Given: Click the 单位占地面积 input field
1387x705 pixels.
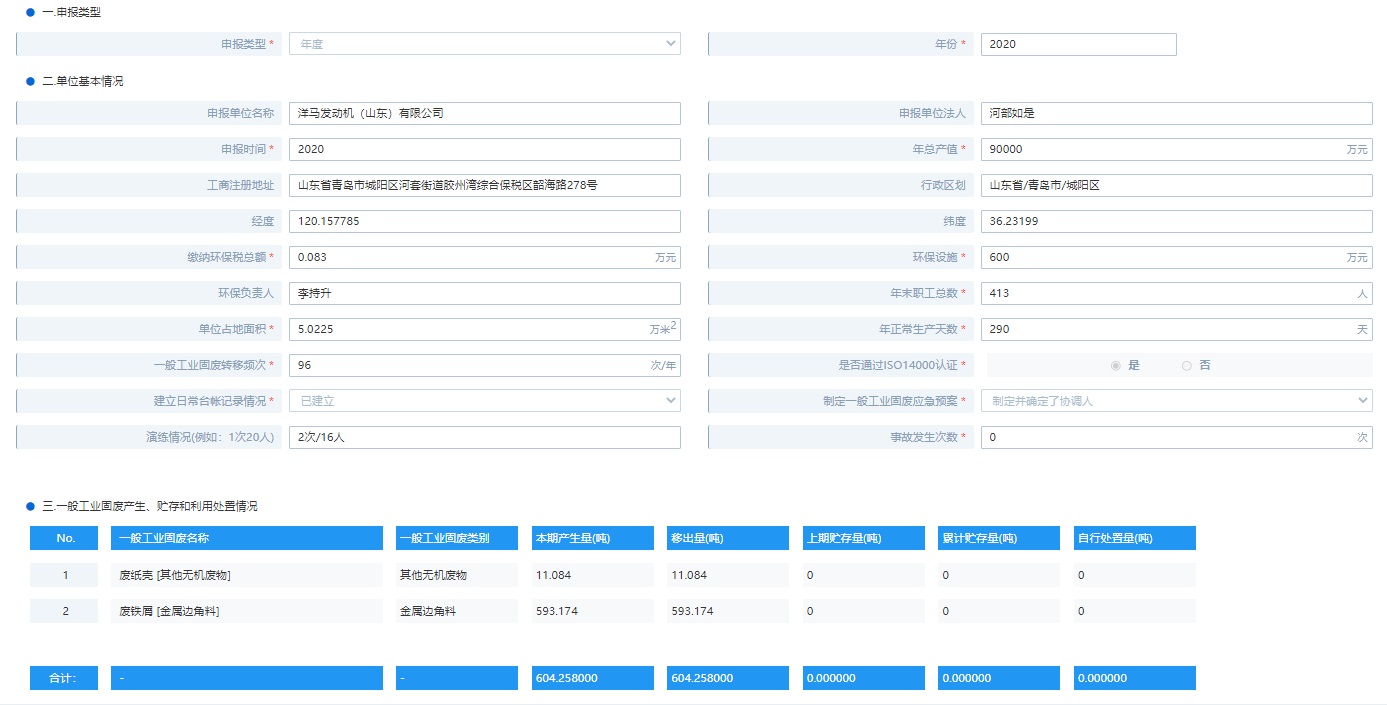Looking at the screenshot, I should point(468,329).
